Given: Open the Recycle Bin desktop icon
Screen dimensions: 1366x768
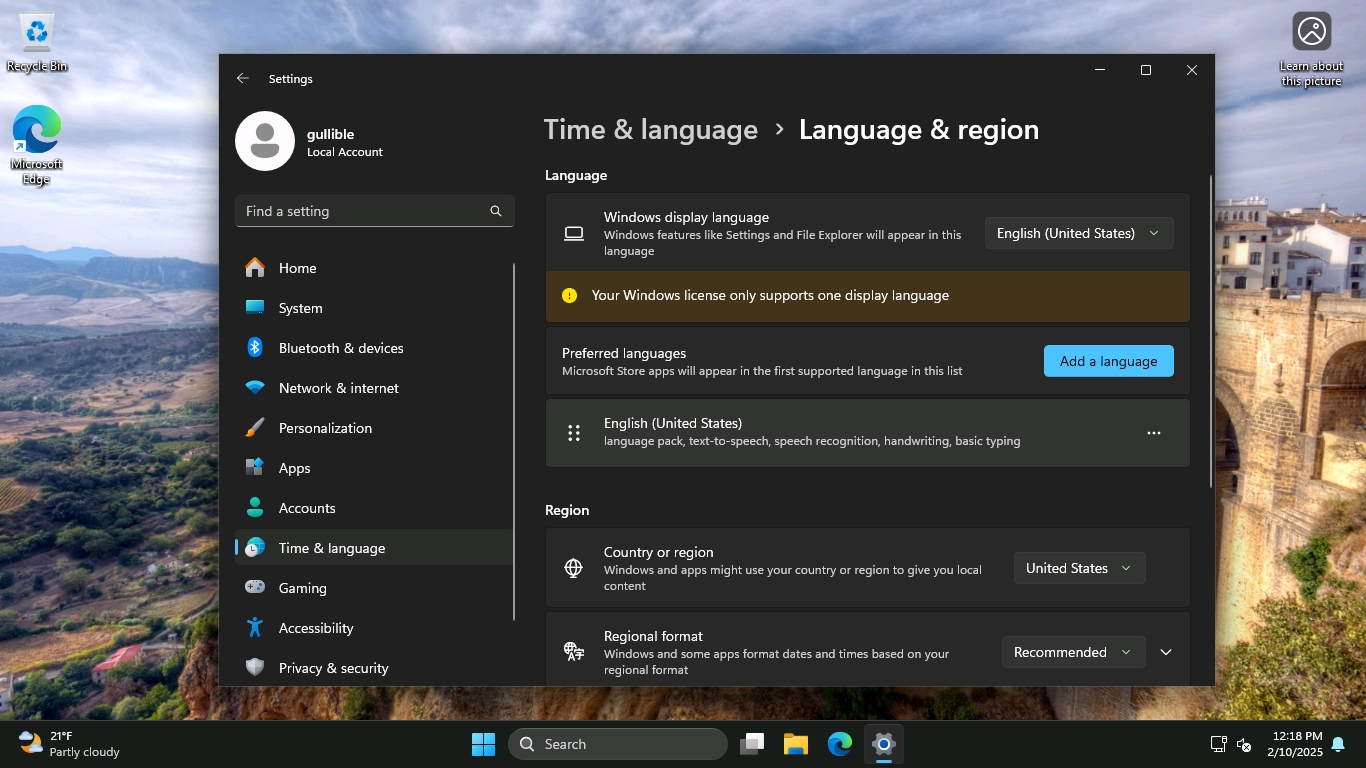Looking at the screenshot, I should [x=37, y=40].
